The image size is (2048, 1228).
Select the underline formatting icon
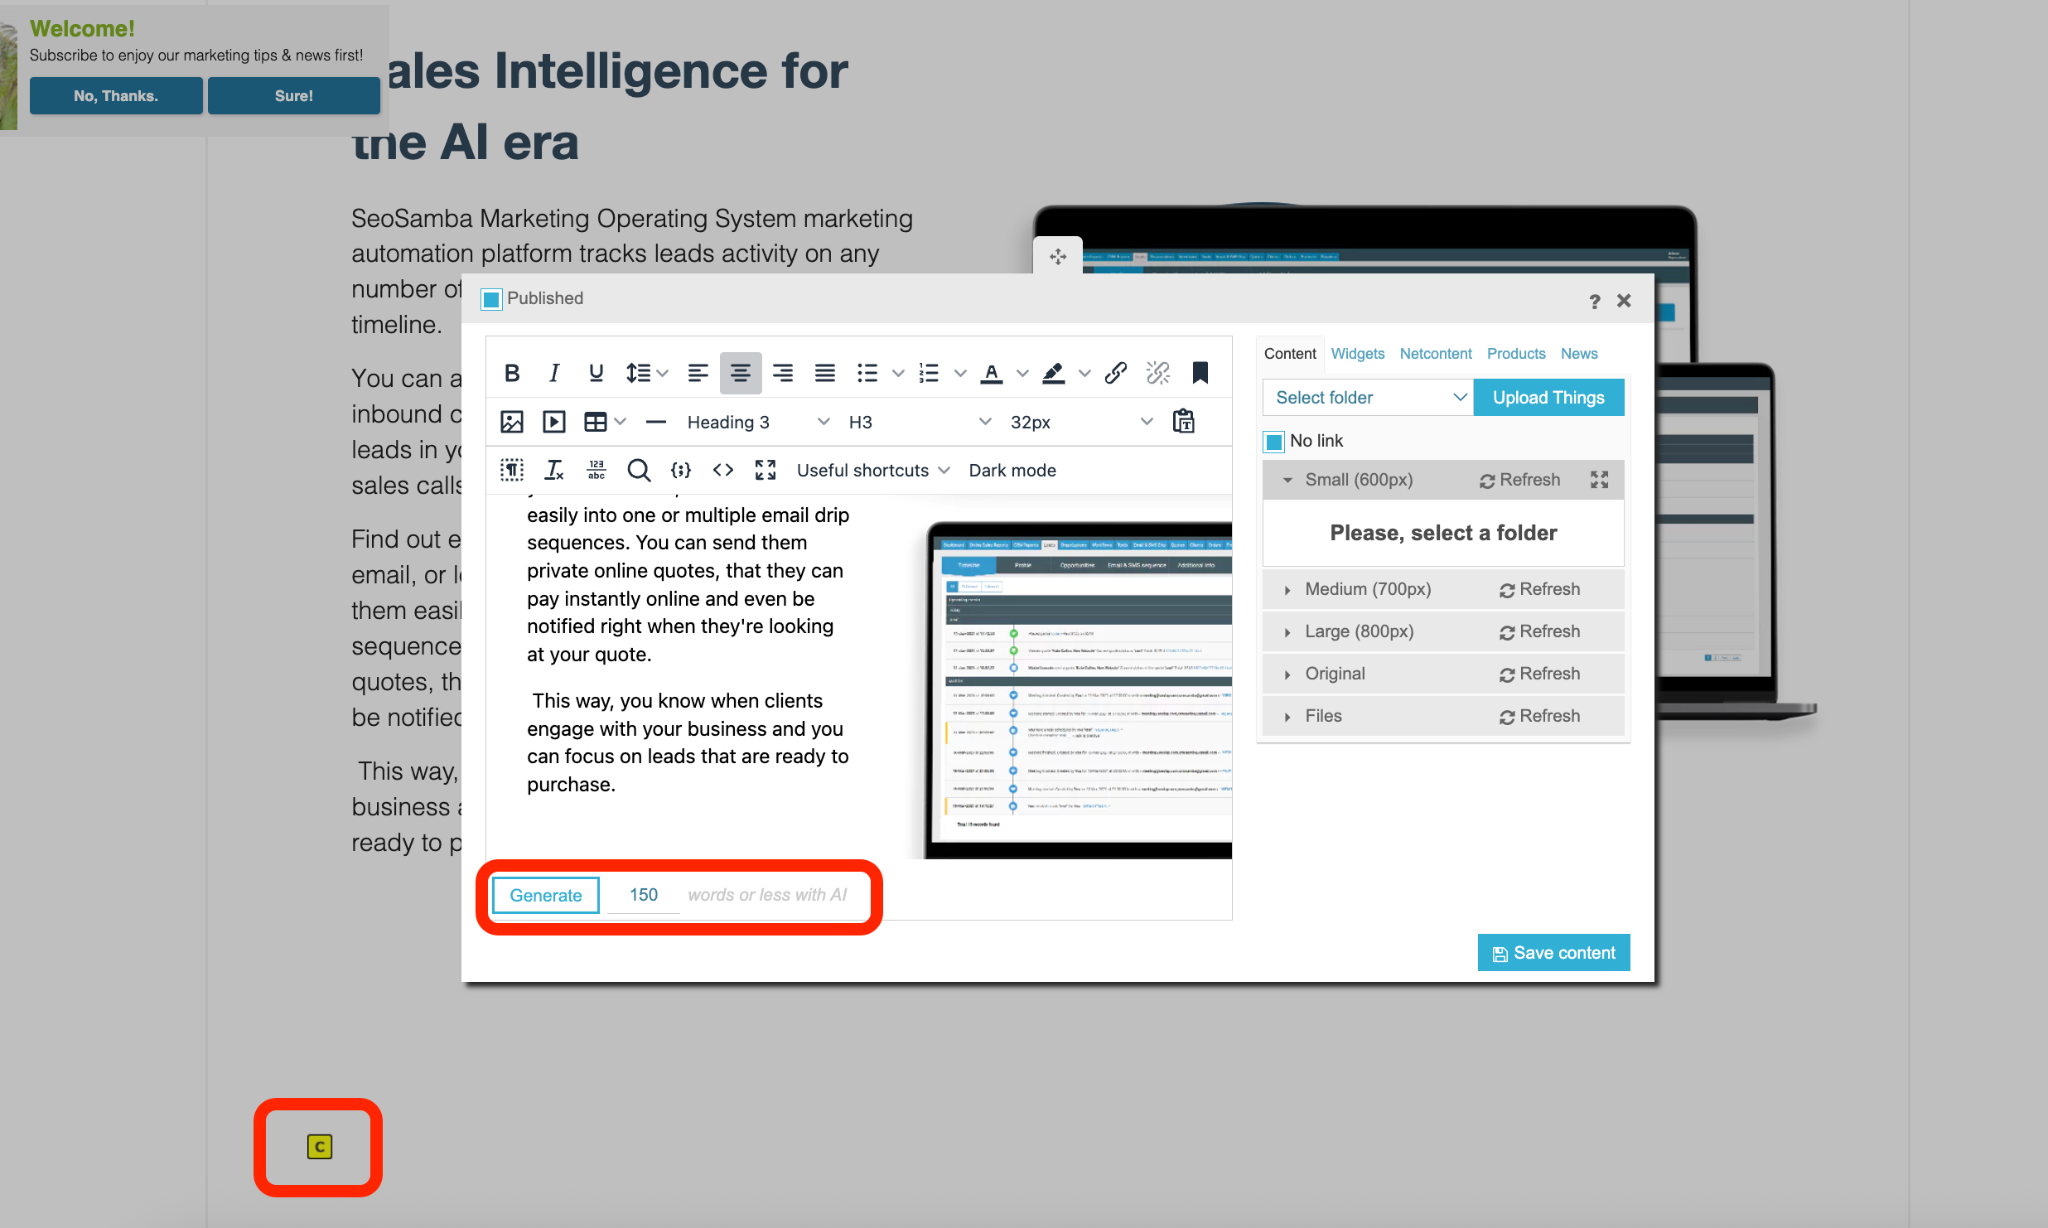(x=596, y=372)
